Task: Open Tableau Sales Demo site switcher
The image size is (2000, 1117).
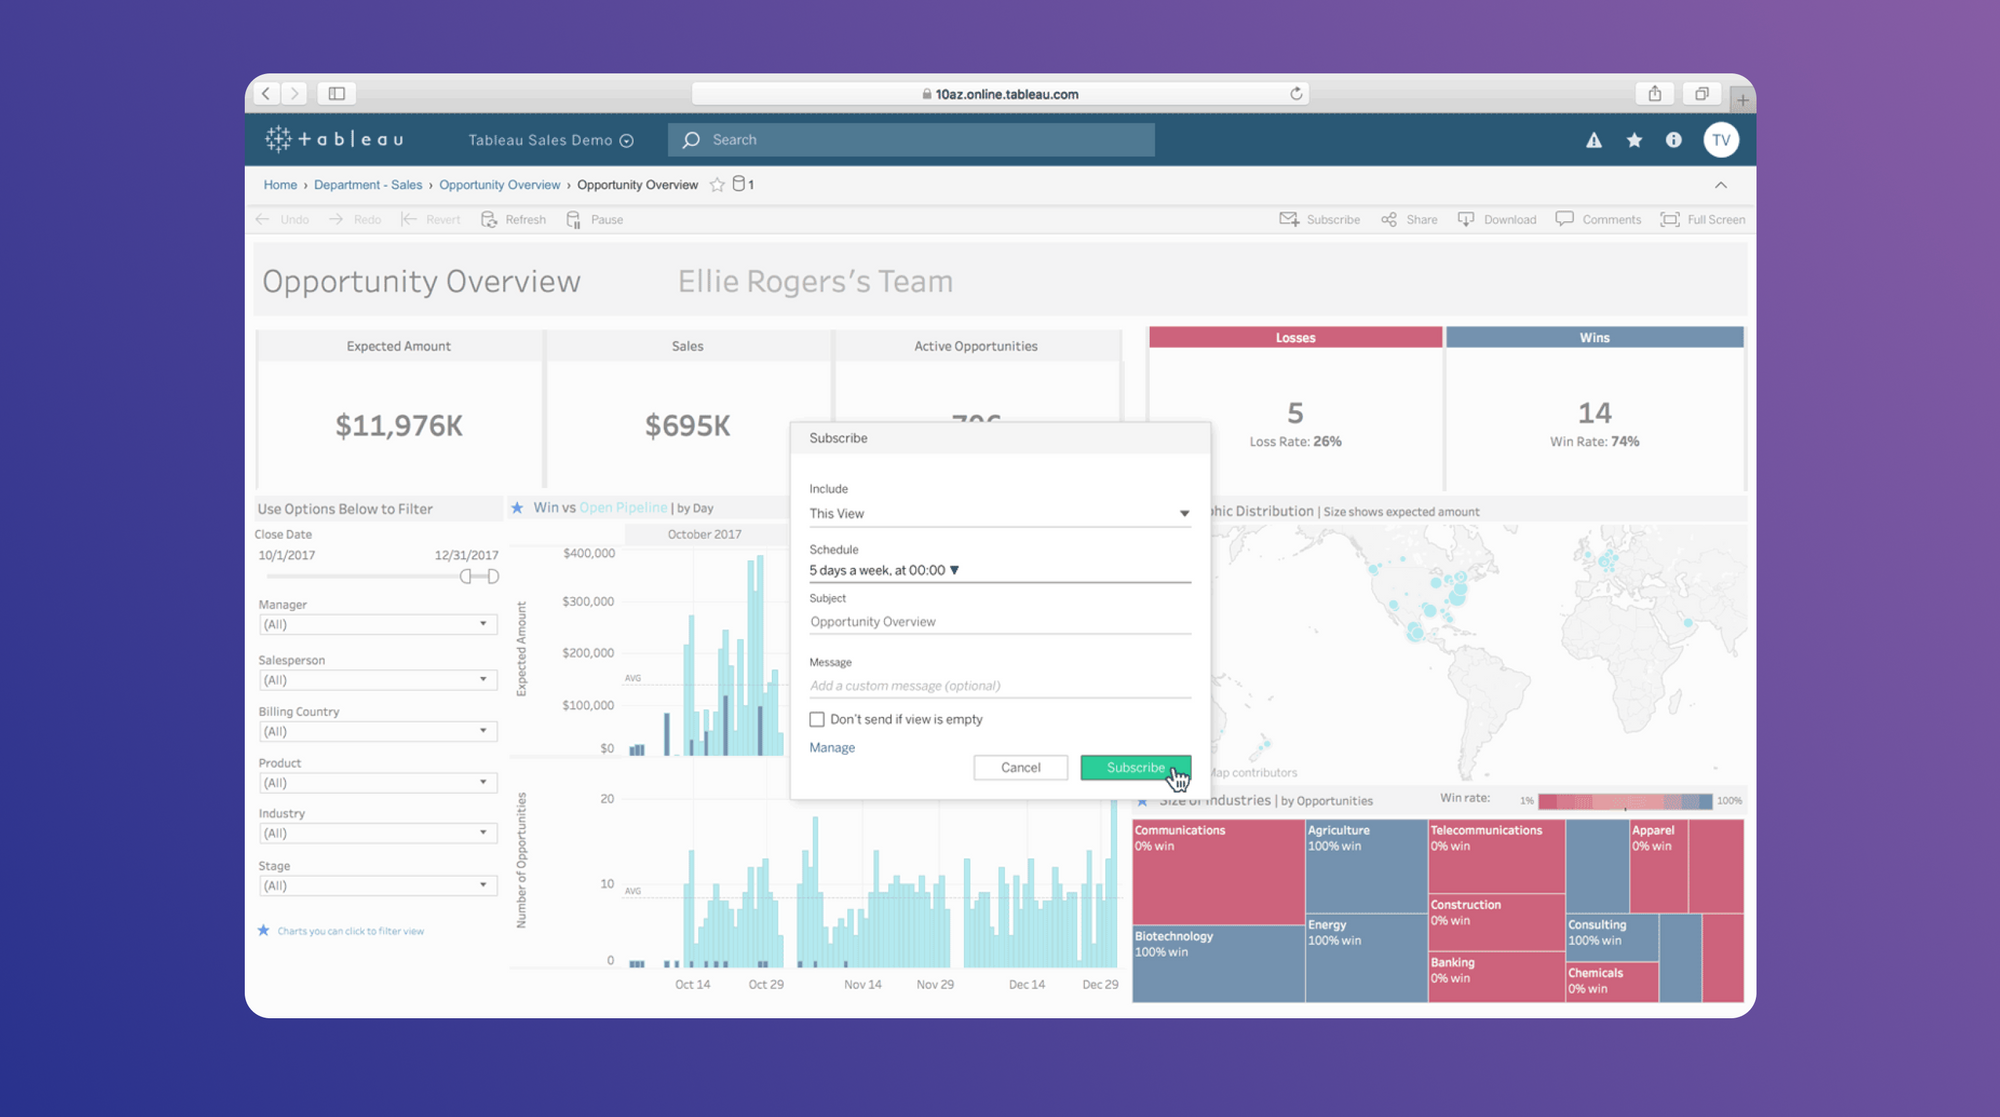Action: tap(550, 140)
